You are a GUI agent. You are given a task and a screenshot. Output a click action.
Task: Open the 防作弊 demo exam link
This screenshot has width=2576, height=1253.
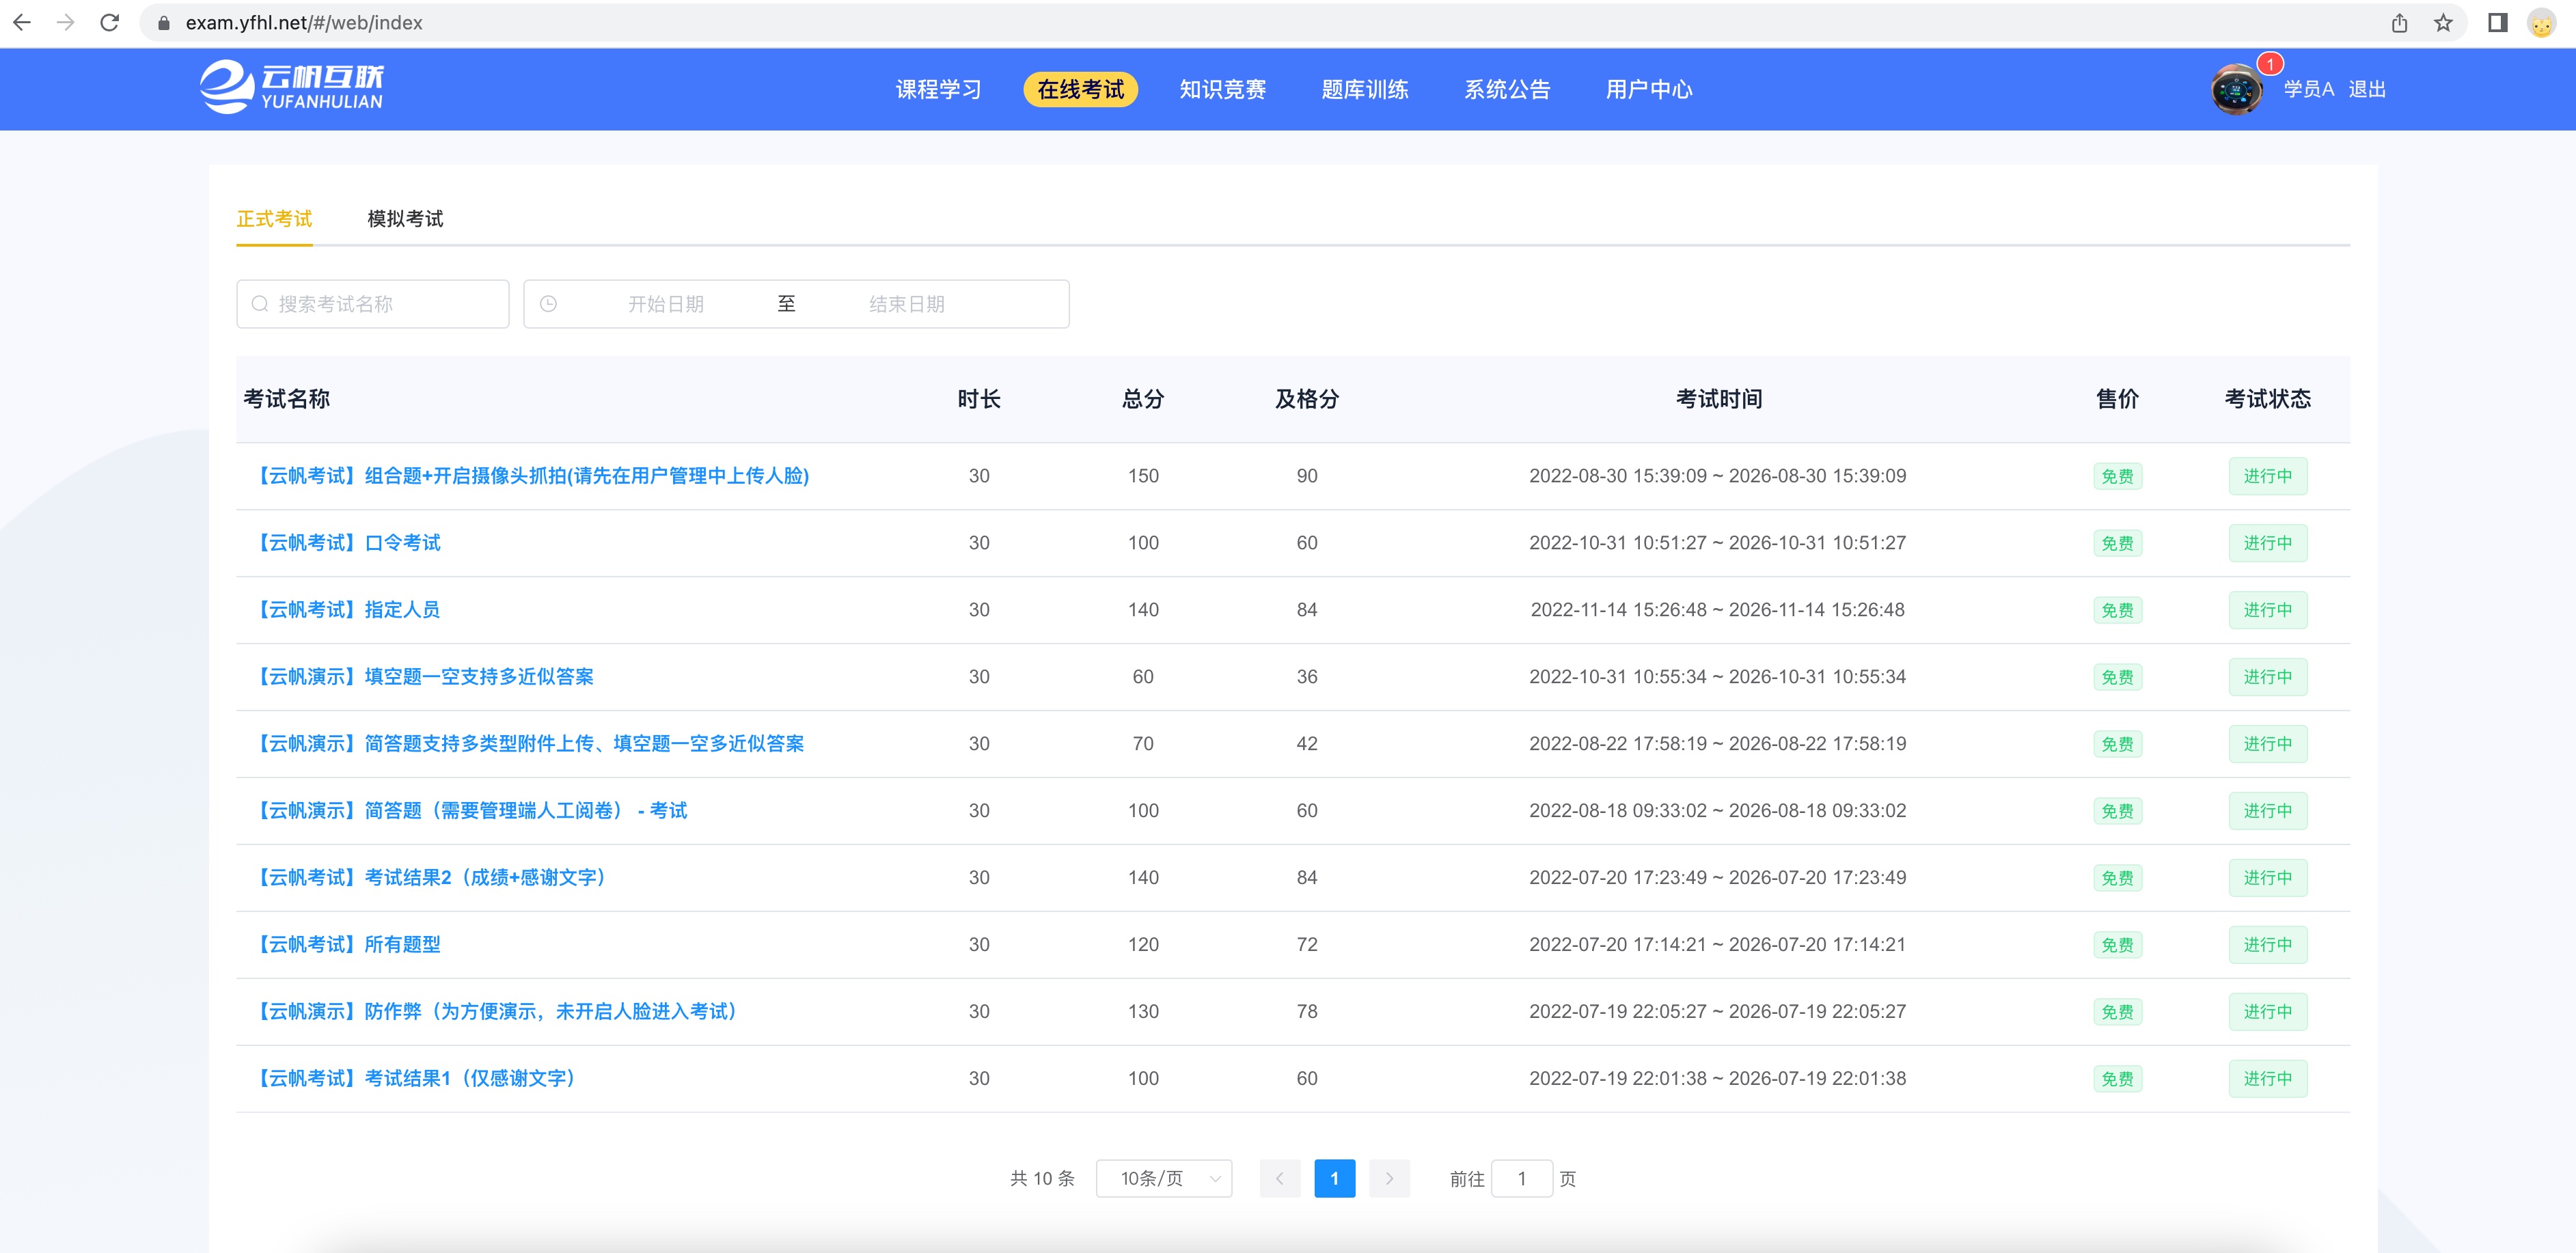[x=496, y=1012]
